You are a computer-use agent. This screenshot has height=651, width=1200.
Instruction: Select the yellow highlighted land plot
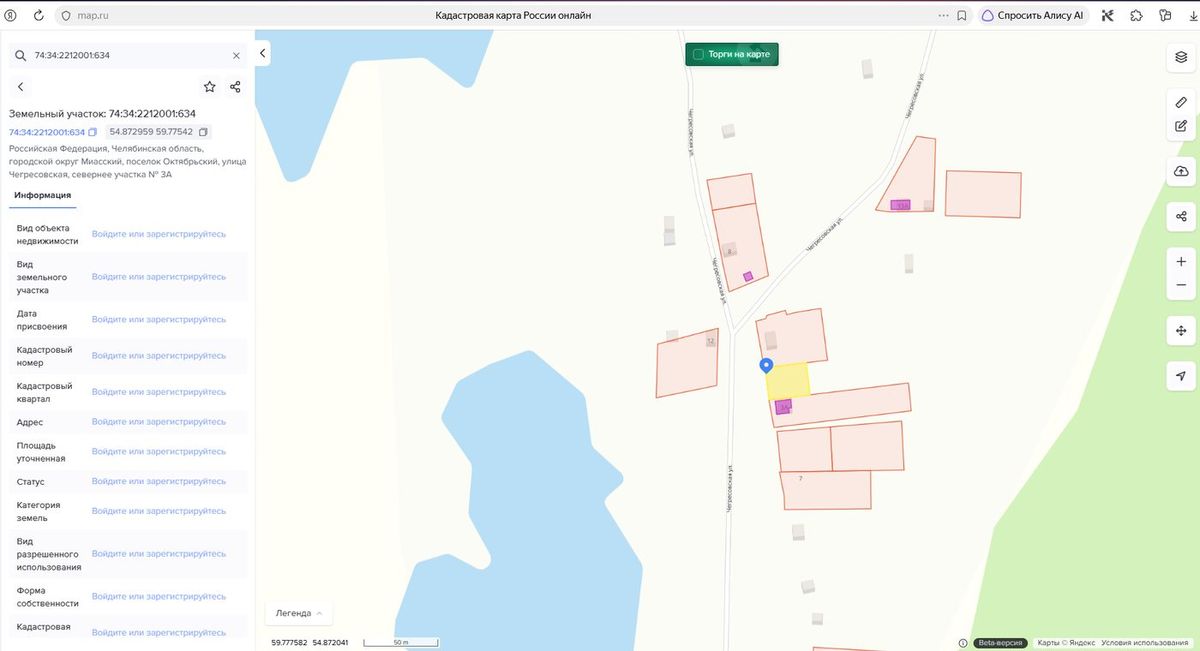point(788,380)
